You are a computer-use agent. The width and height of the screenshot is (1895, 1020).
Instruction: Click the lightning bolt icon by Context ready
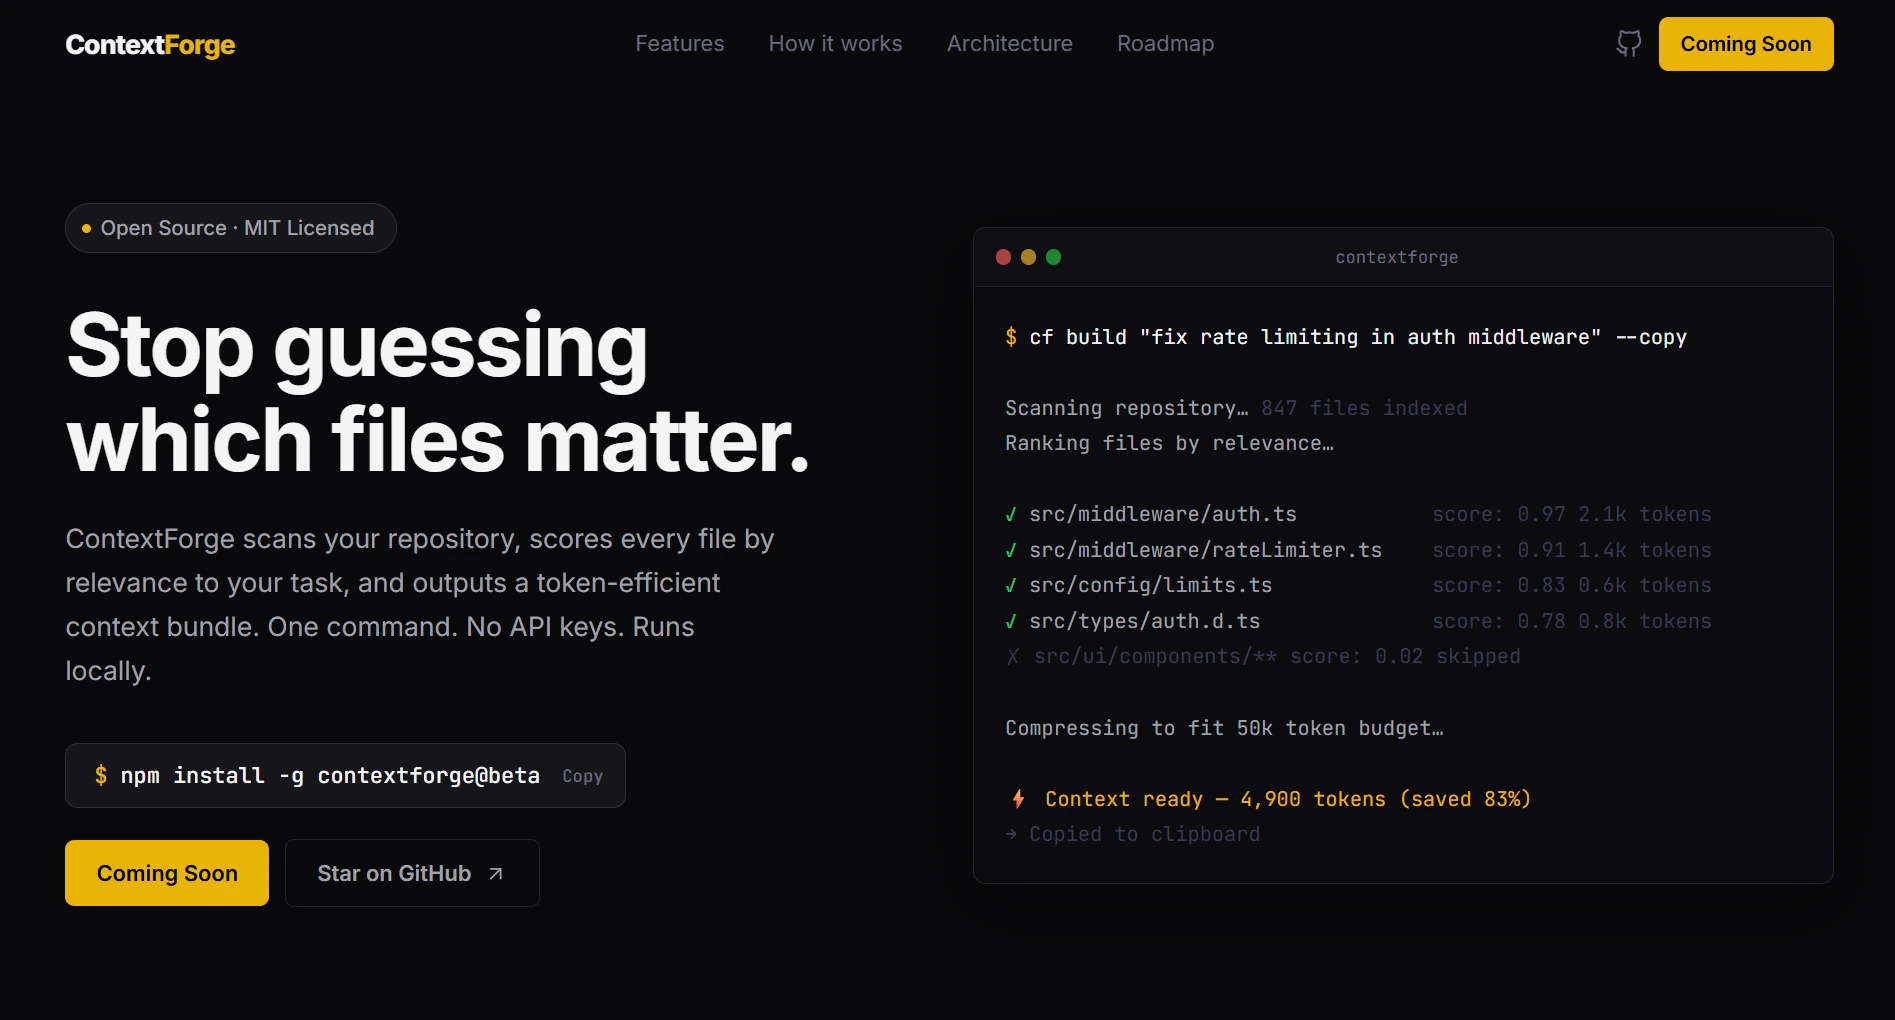[1018, 799]
